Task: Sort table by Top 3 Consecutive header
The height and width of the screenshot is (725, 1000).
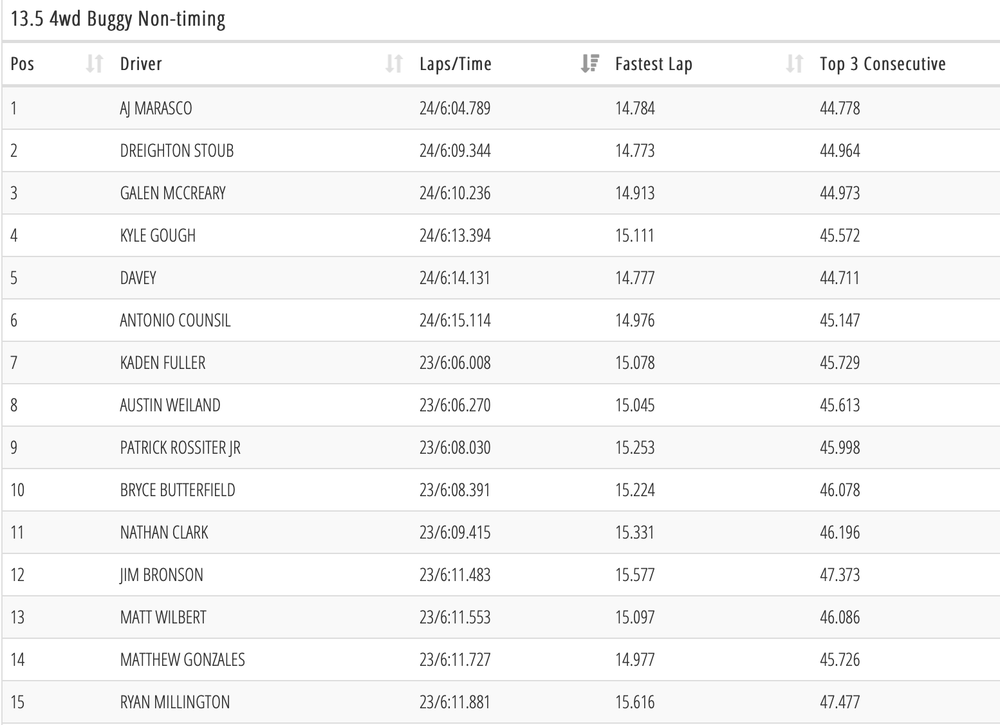Action: [882, 64]
